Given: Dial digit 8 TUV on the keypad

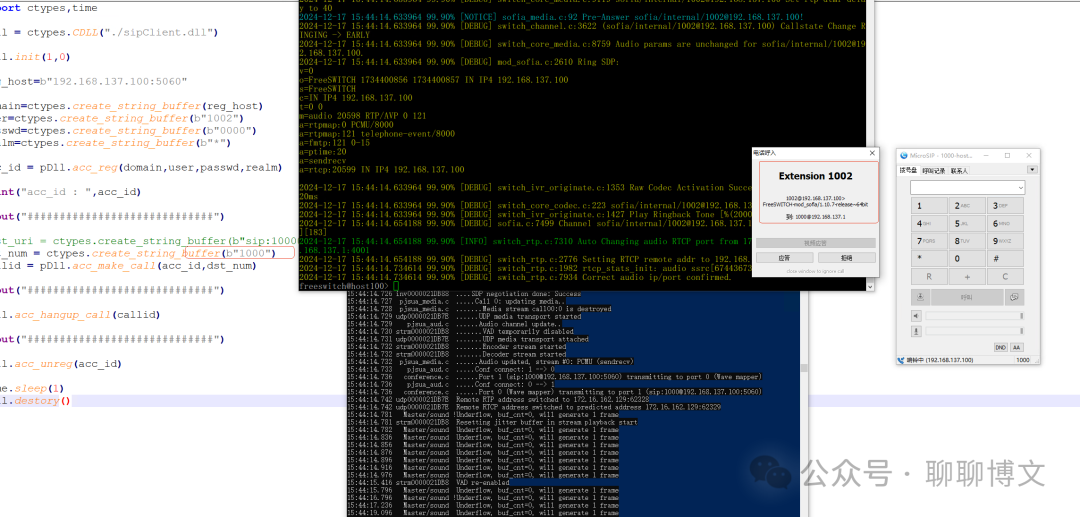Looking at the screenshot, I should (x=967, y=241).
